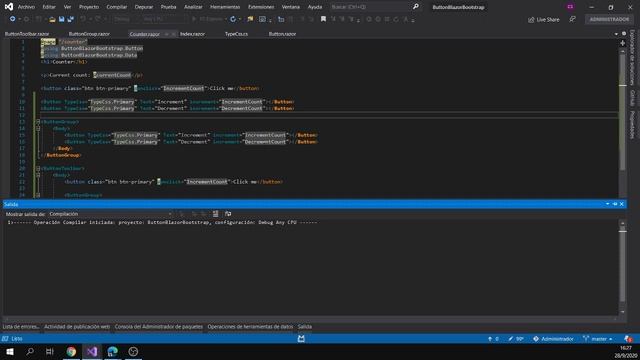Click the pending changes pencil in status bar
The image size is (640, 360).
pos(516,339)
